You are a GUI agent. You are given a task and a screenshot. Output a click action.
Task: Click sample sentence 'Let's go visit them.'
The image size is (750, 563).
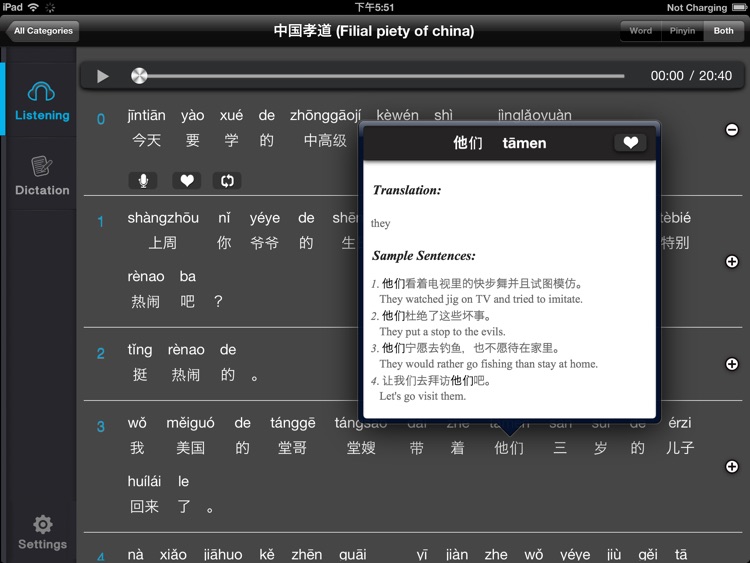[x=422, y=396]
